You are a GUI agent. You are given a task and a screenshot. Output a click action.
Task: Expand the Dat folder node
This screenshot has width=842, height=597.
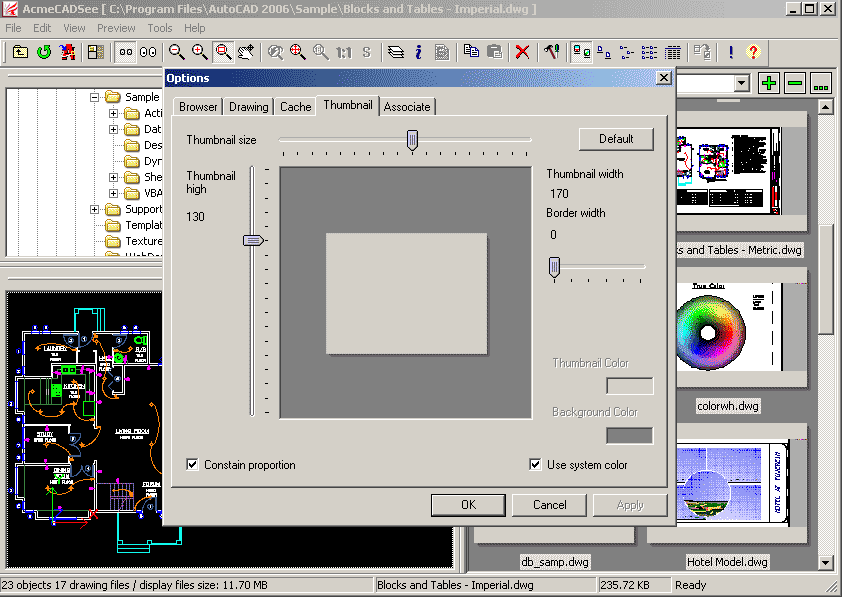click(x=113, y=129)
